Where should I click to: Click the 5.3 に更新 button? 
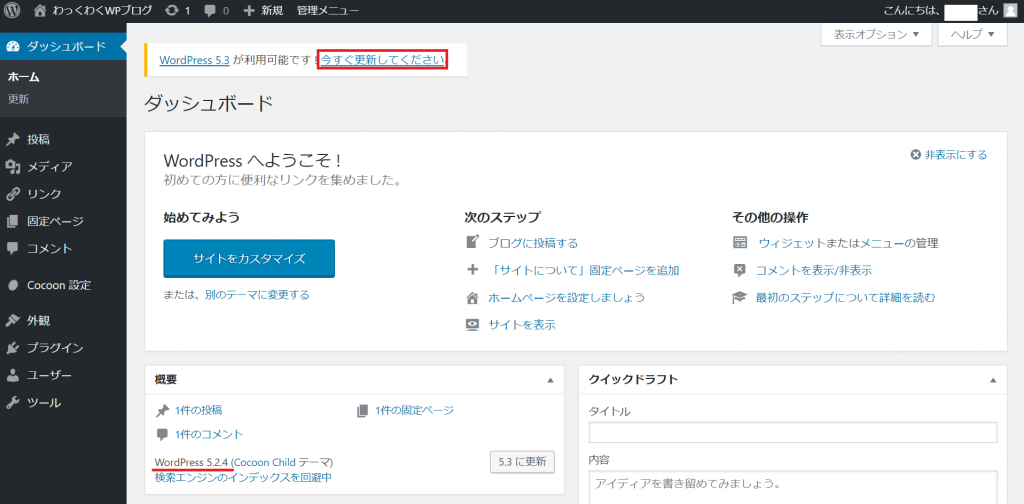522,462
